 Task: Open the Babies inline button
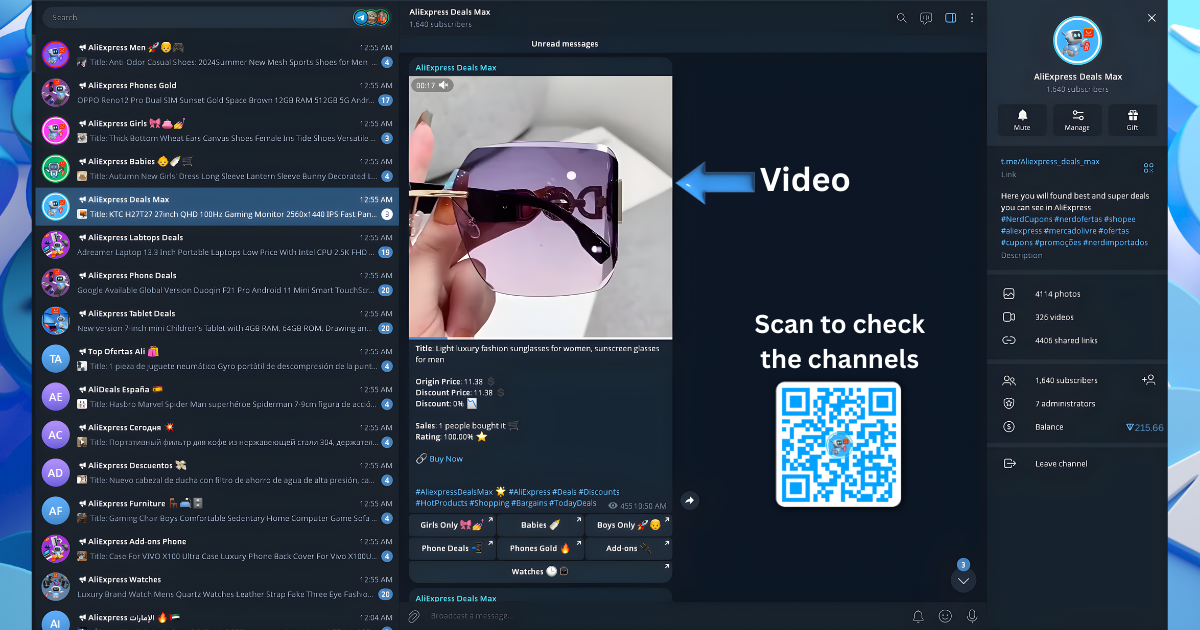click(540, 525)
